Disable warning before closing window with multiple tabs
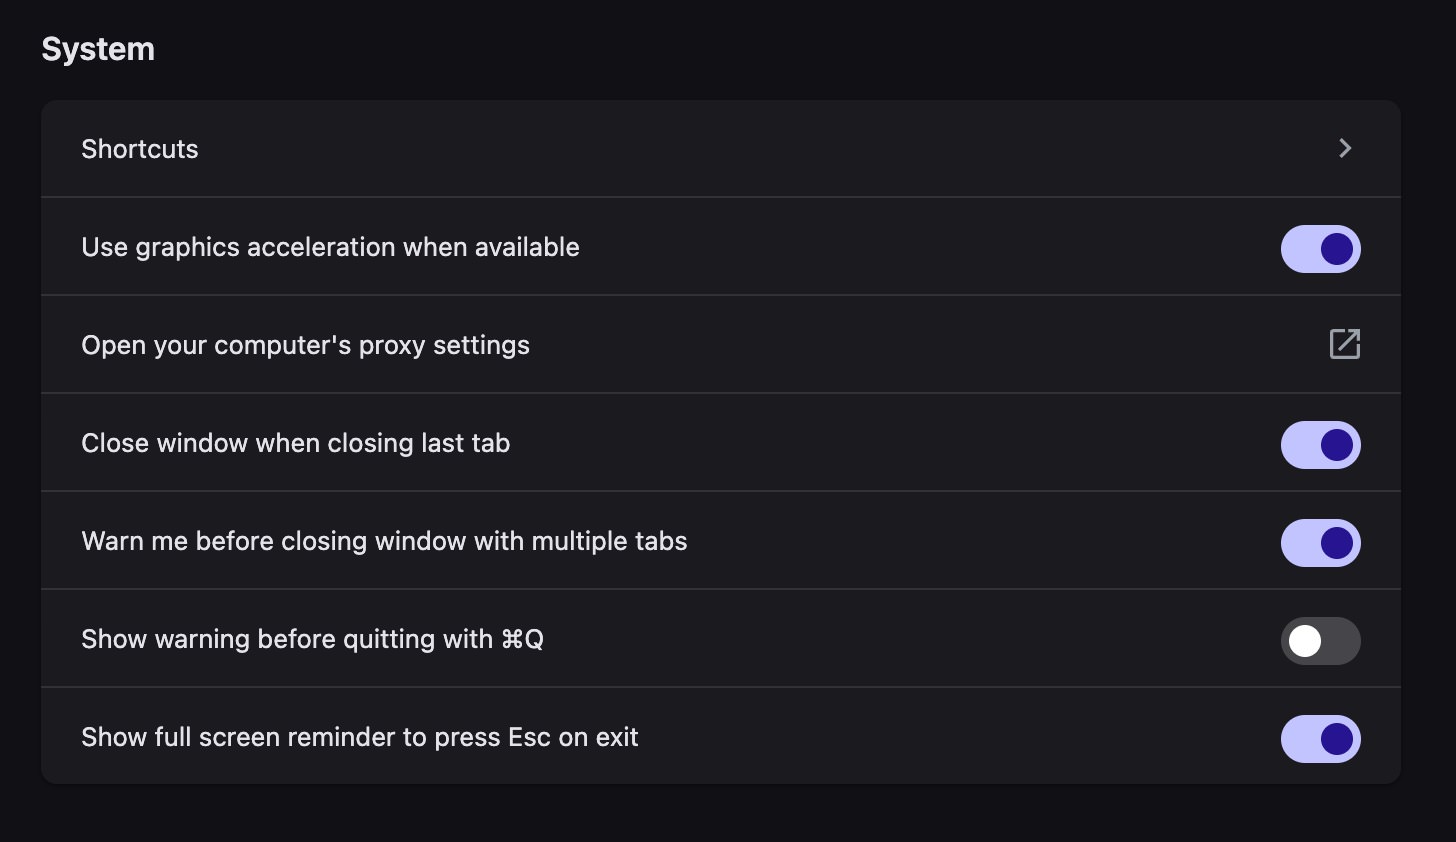 click(1320, 543)
